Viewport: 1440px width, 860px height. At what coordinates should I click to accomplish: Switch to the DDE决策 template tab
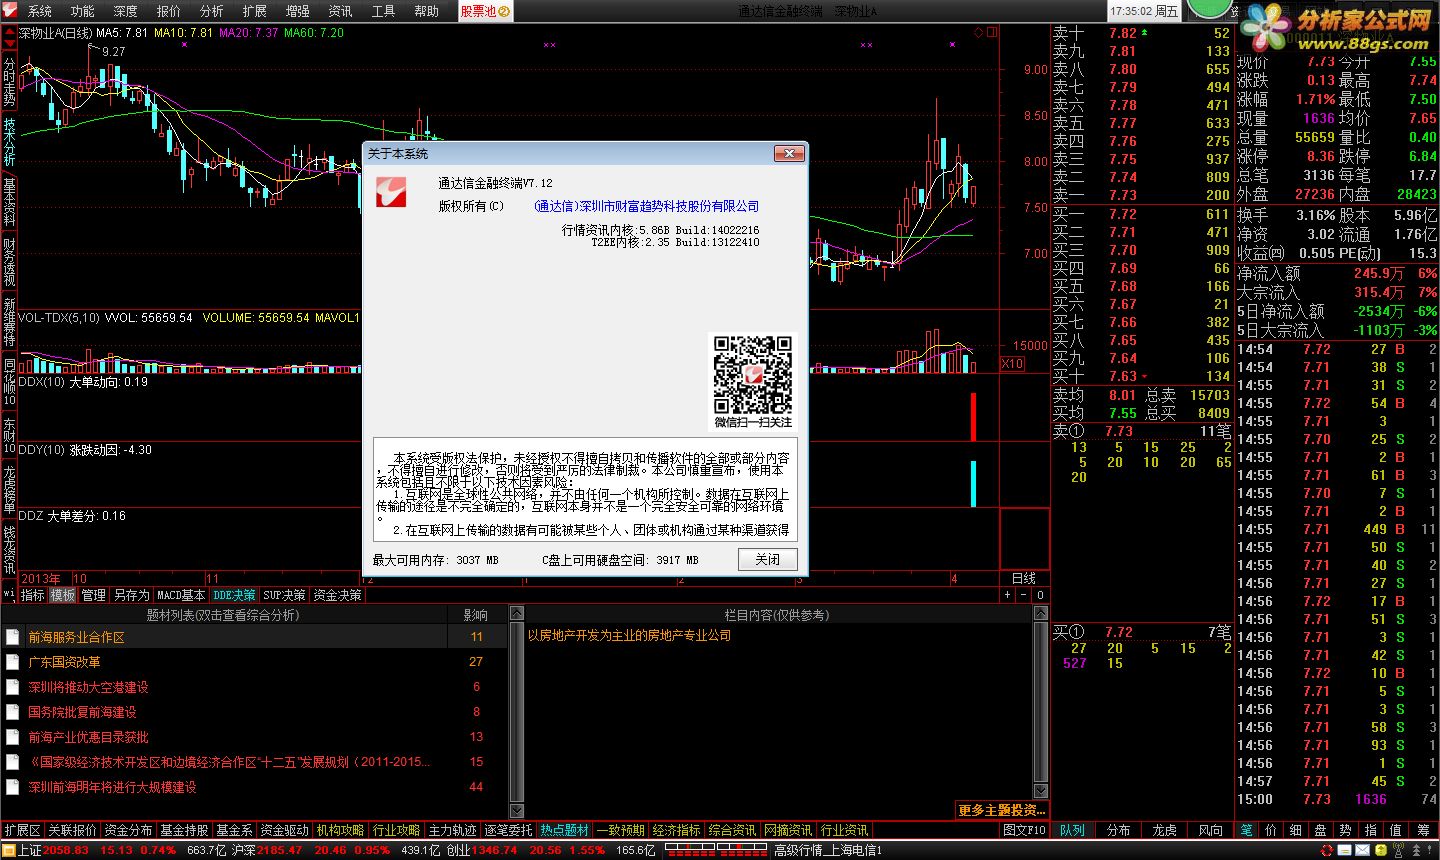coord(234,595)
